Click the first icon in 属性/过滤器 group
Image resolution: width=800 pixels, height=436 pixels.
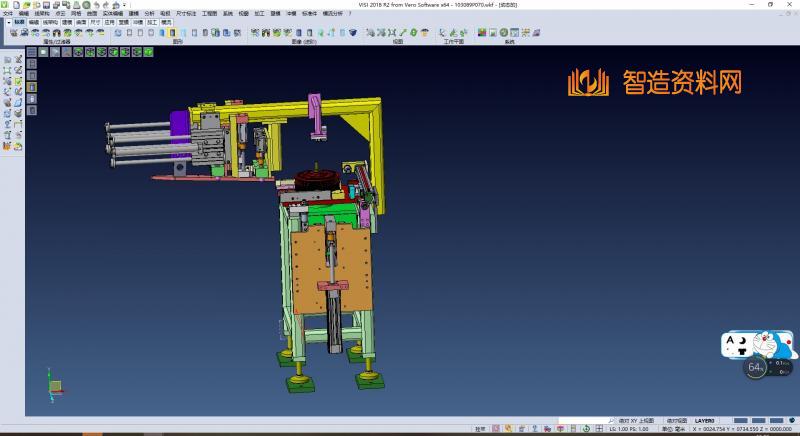[x=14, y=33]
